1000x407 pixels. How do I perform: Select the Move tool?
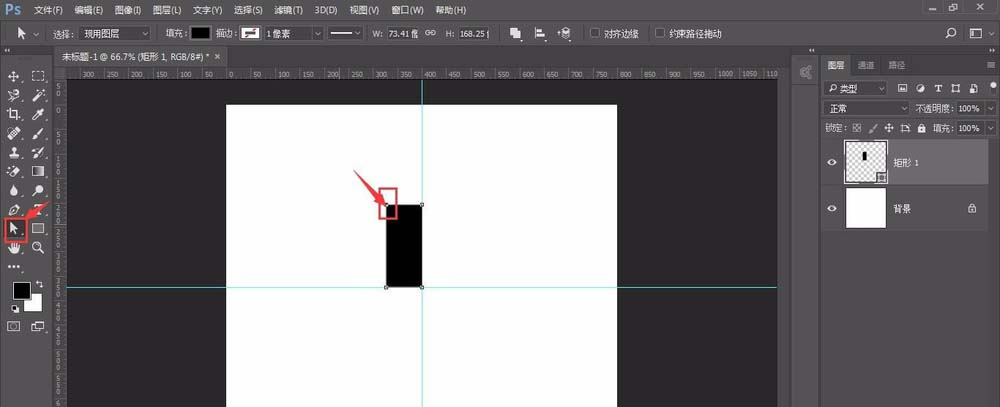pos(13,77)
